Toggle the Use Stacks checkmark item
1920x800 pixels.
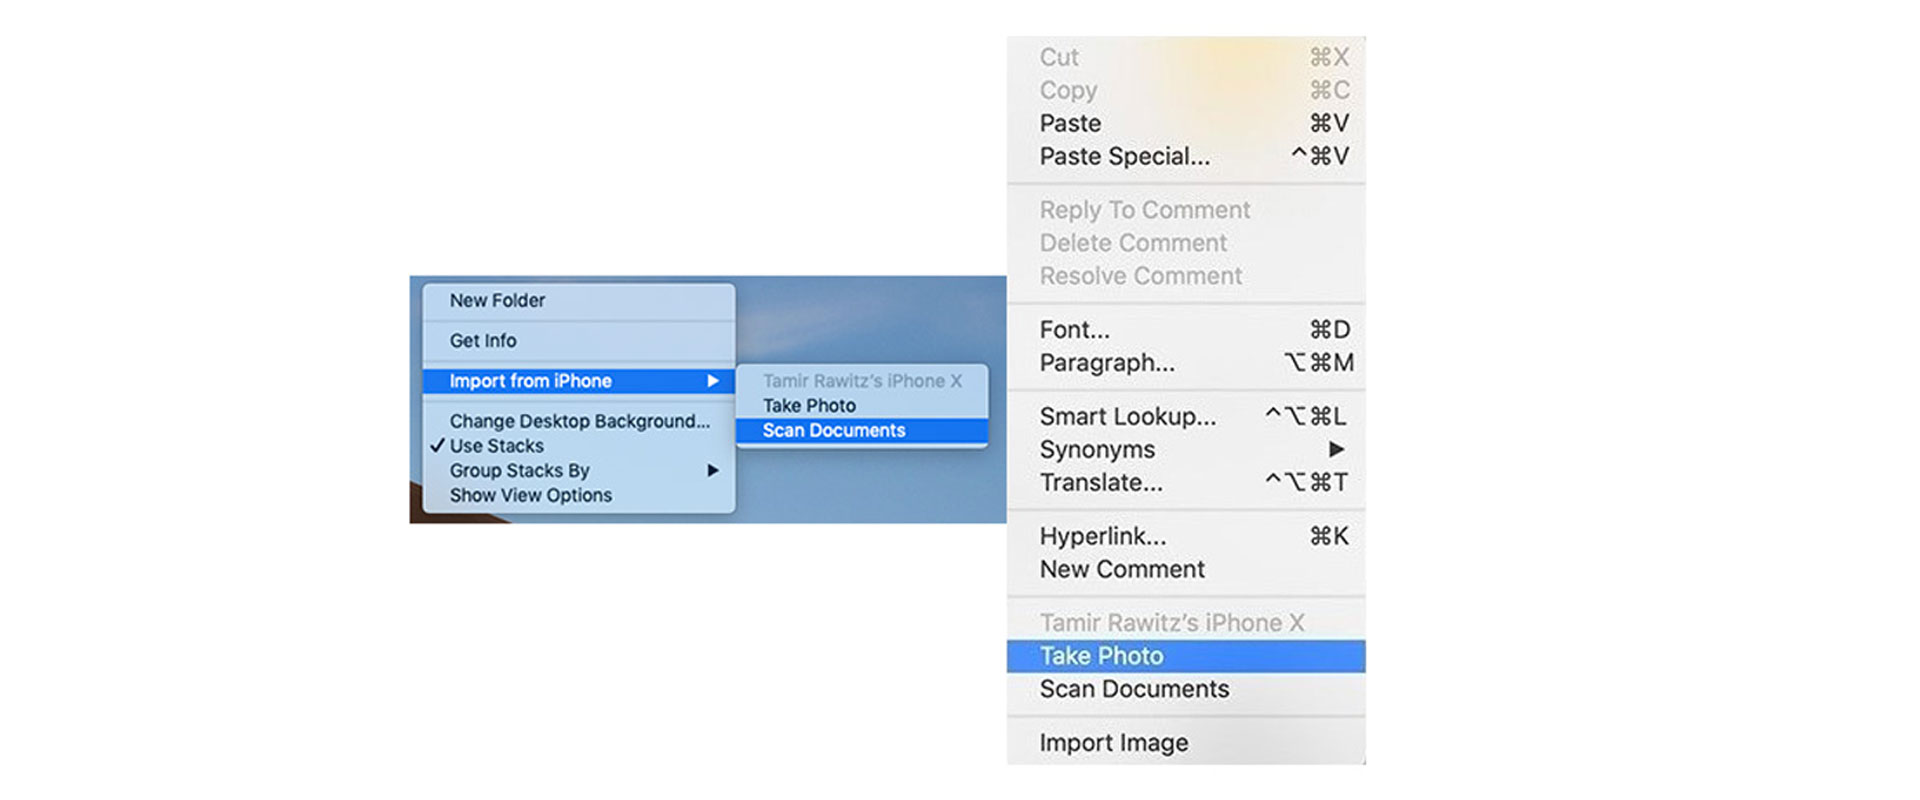[x=579, y=446]
